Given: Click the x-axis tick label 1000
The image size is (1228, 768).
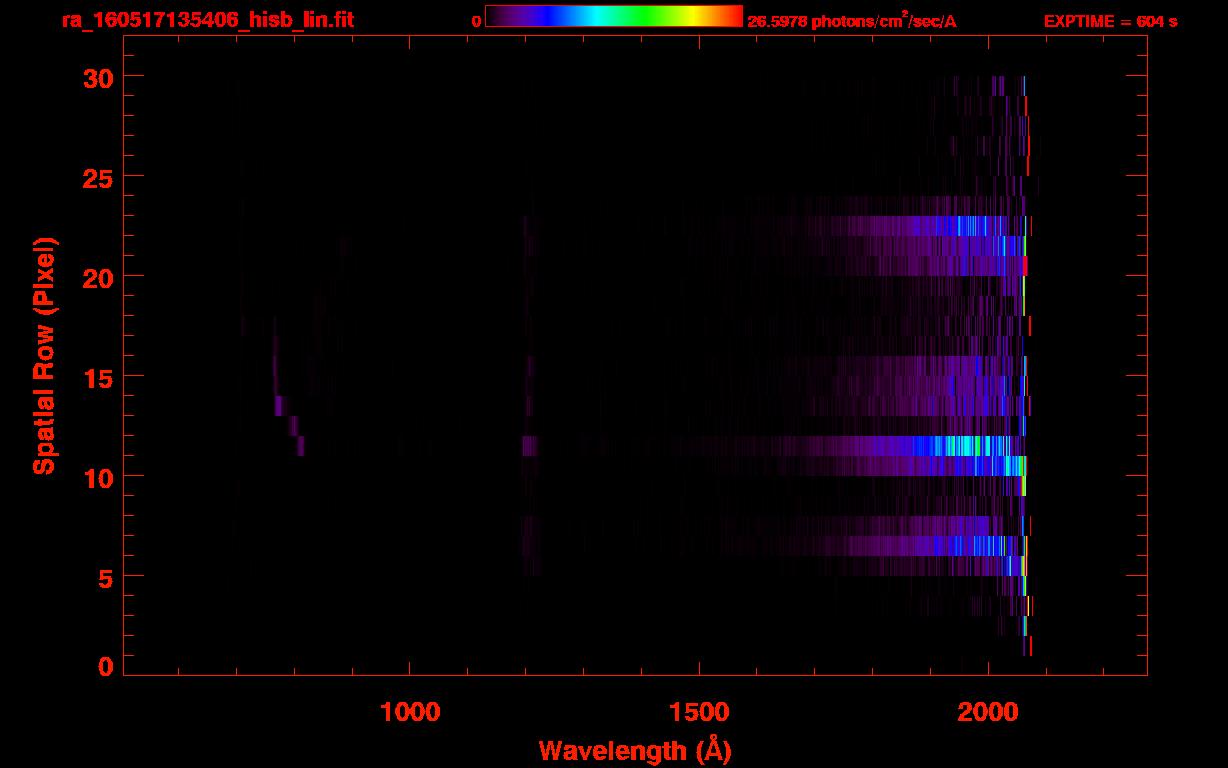Looking at the screenshot, I should point(410,712).
